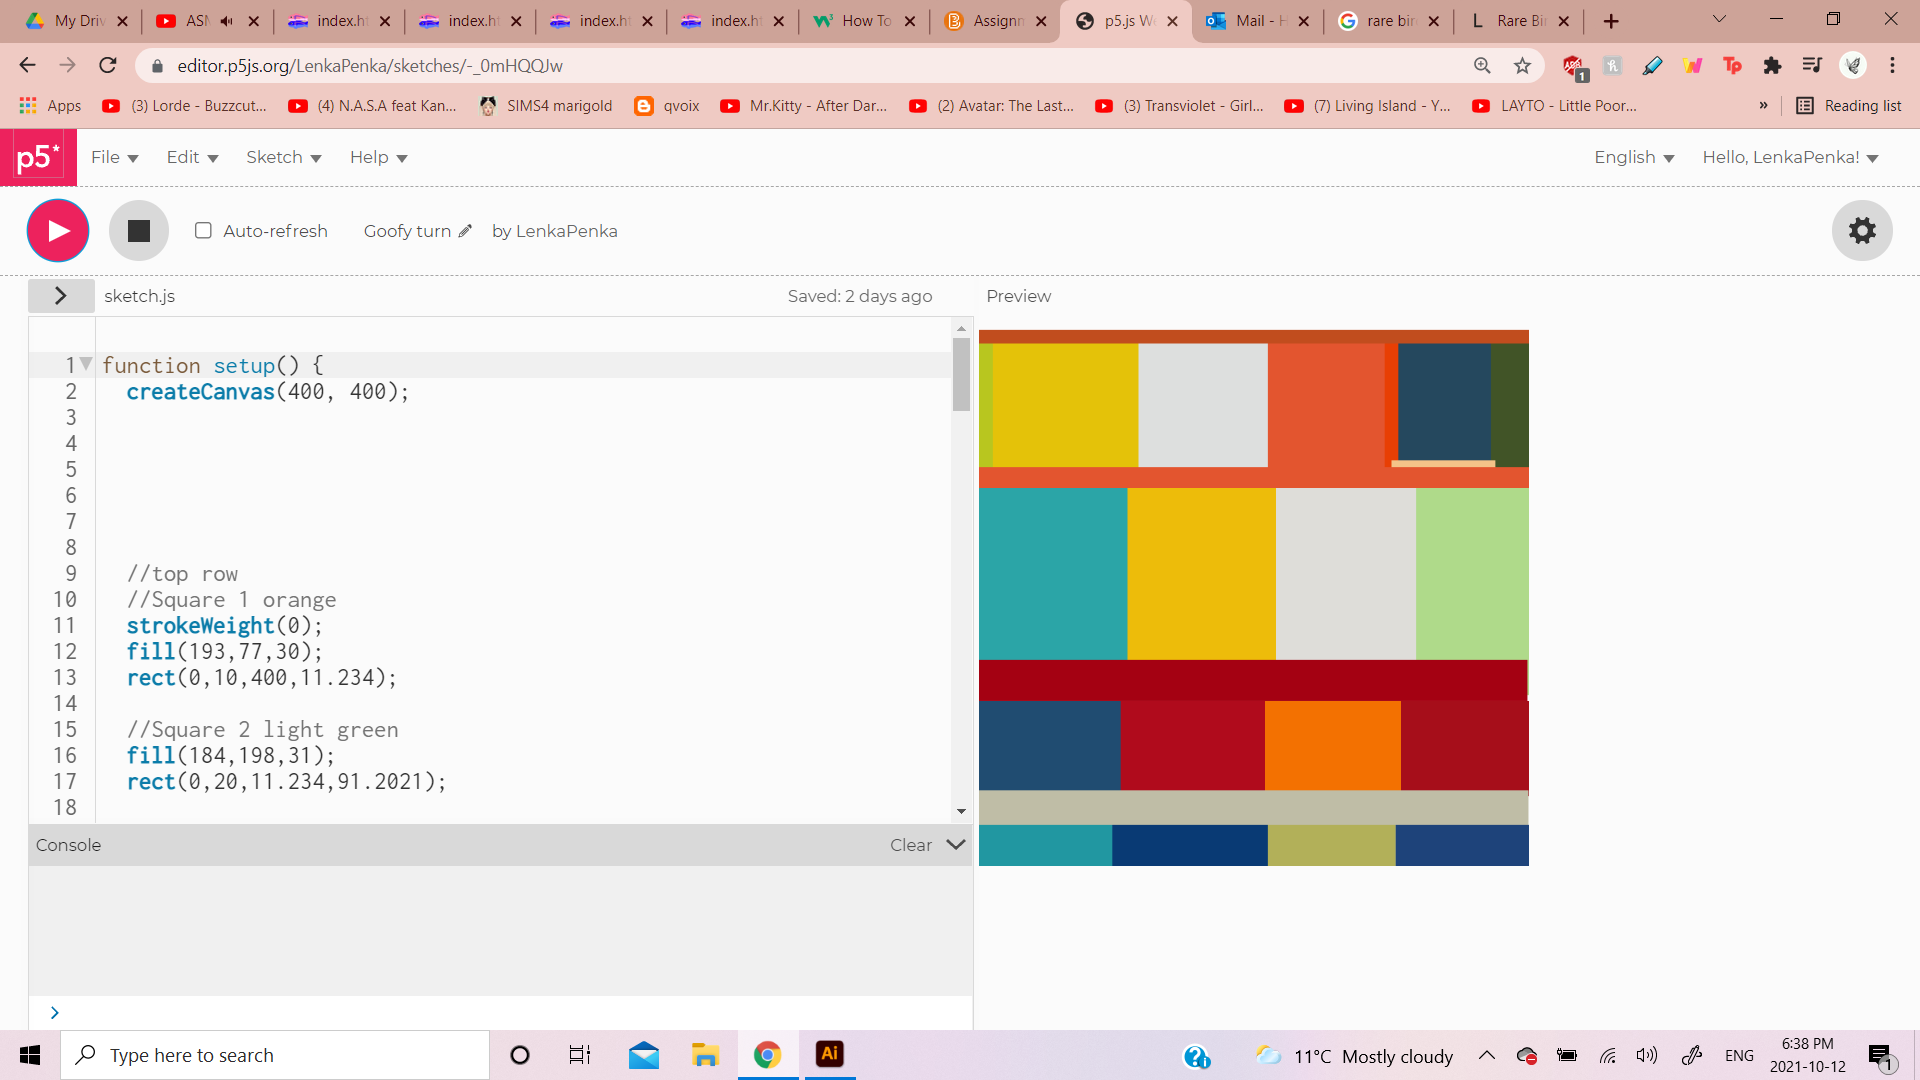Open the Sketch menu in p5.js editor

[x=284, y=157]
